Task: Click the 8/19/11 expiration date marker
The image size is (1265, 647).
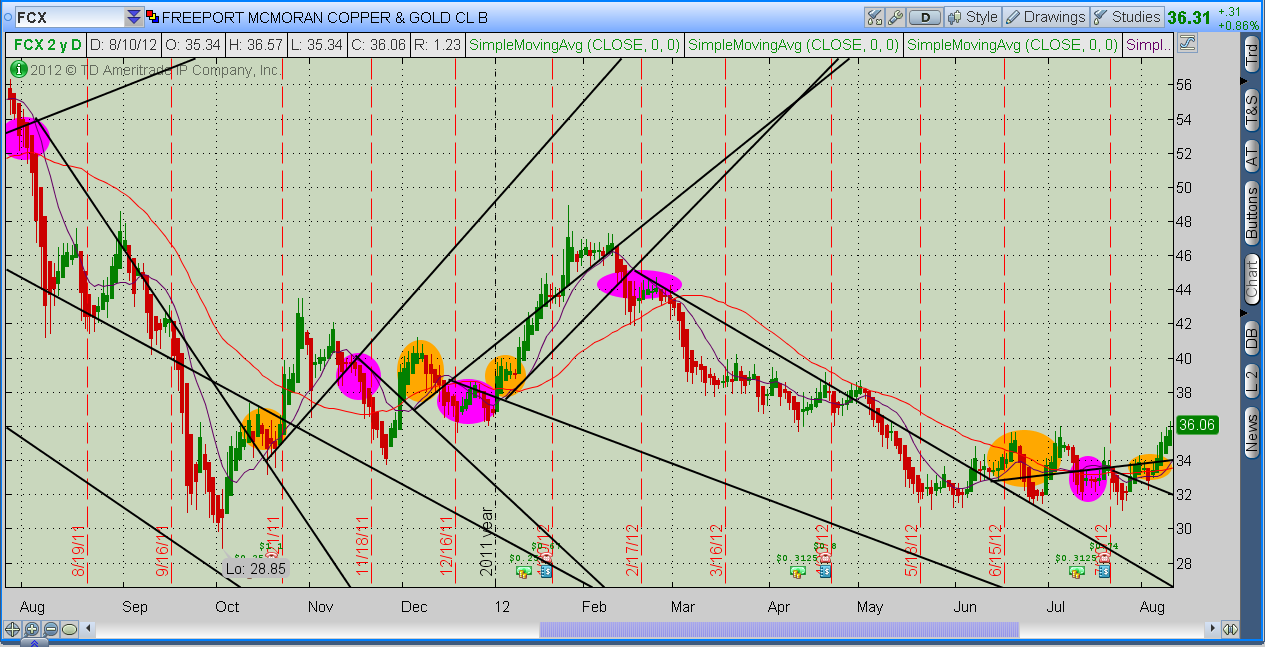Action: [79, 549]
